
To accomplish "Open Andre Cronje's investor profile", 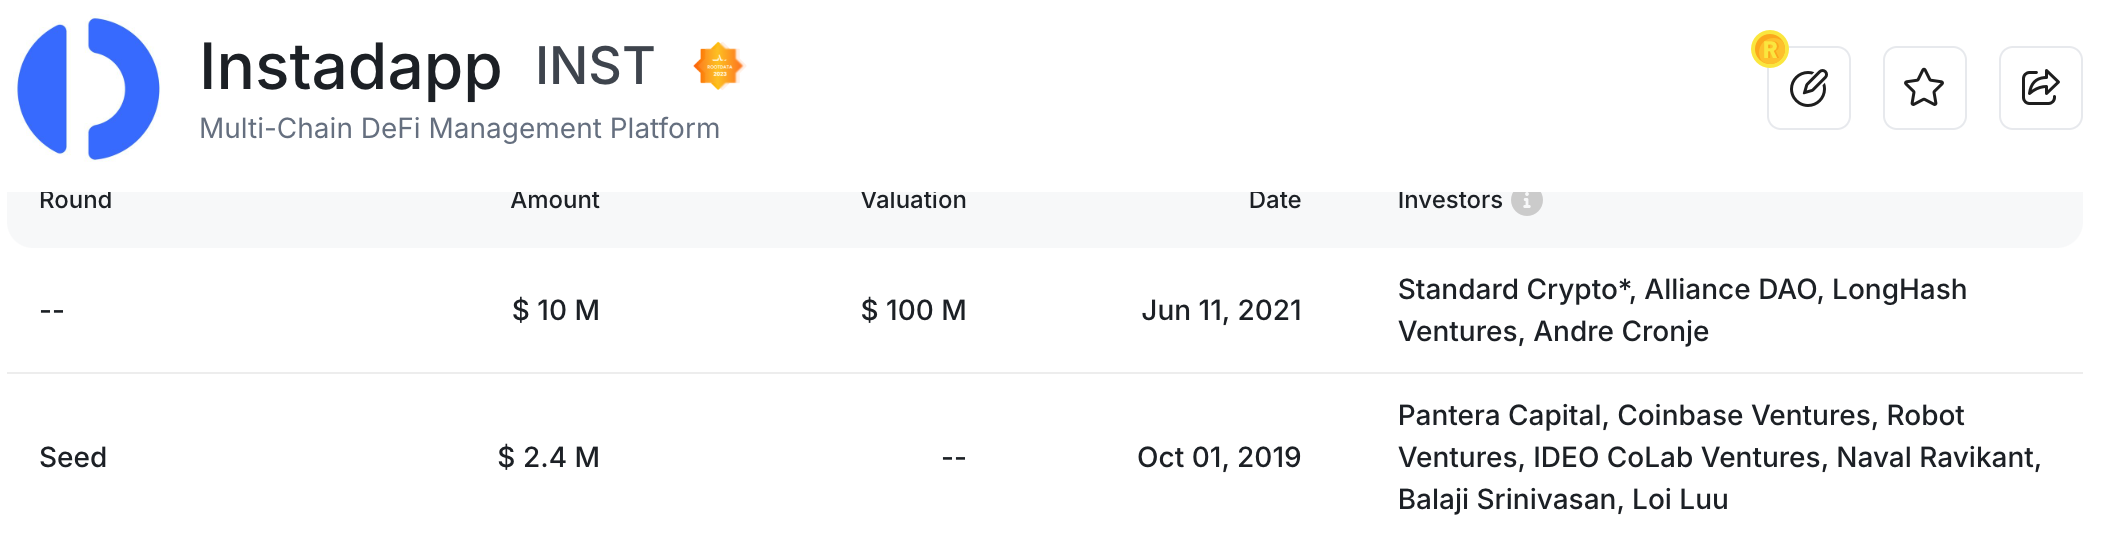I will pyautogui.click(x=1621, y=332).
